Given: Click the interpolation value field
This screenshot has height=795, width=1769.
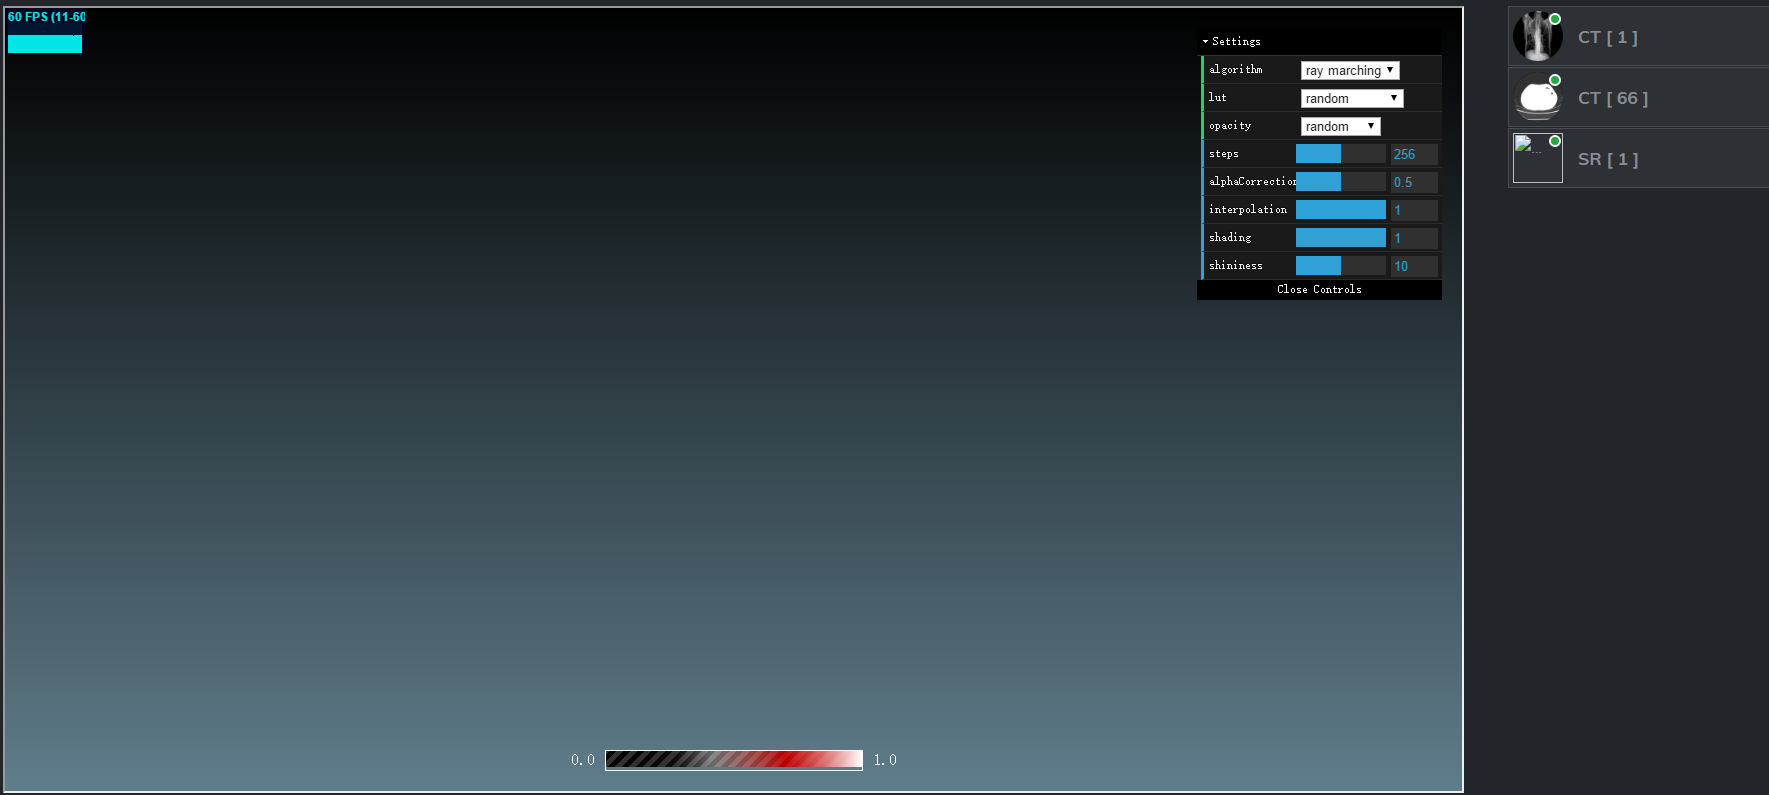Looking at the screenshot, I should tap(1414, 210).
